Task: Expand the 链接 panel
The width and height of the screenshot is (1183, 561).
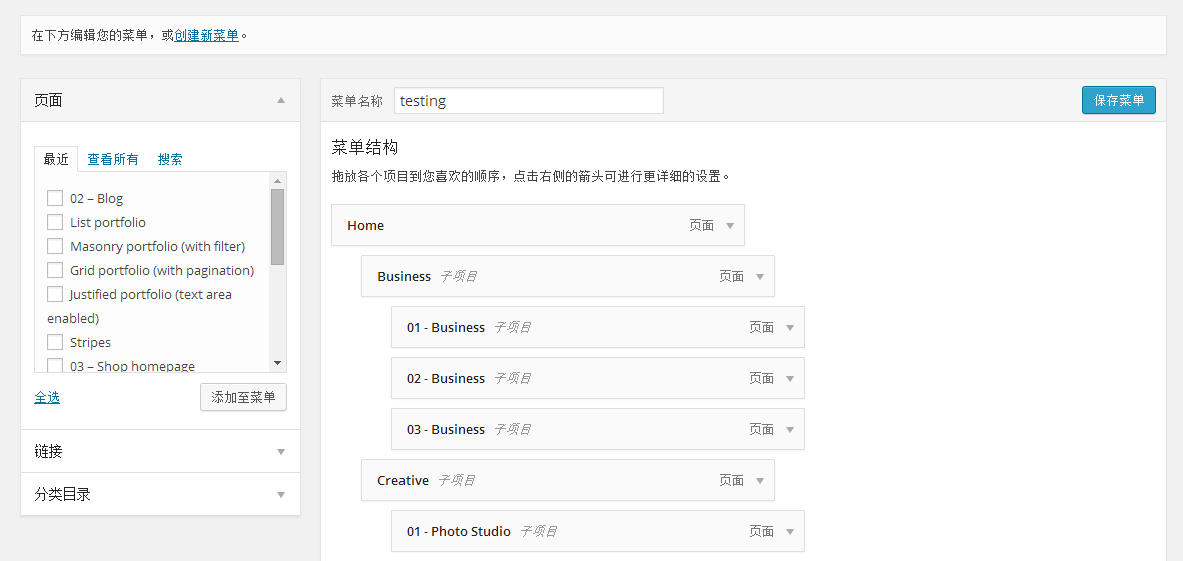Action: coord(281,451)
